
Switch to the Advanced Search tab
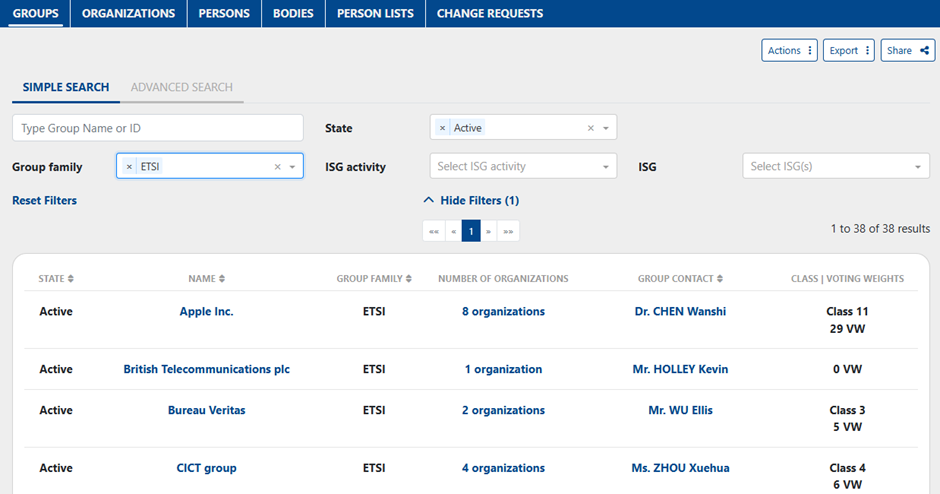(x=181, y=88)
